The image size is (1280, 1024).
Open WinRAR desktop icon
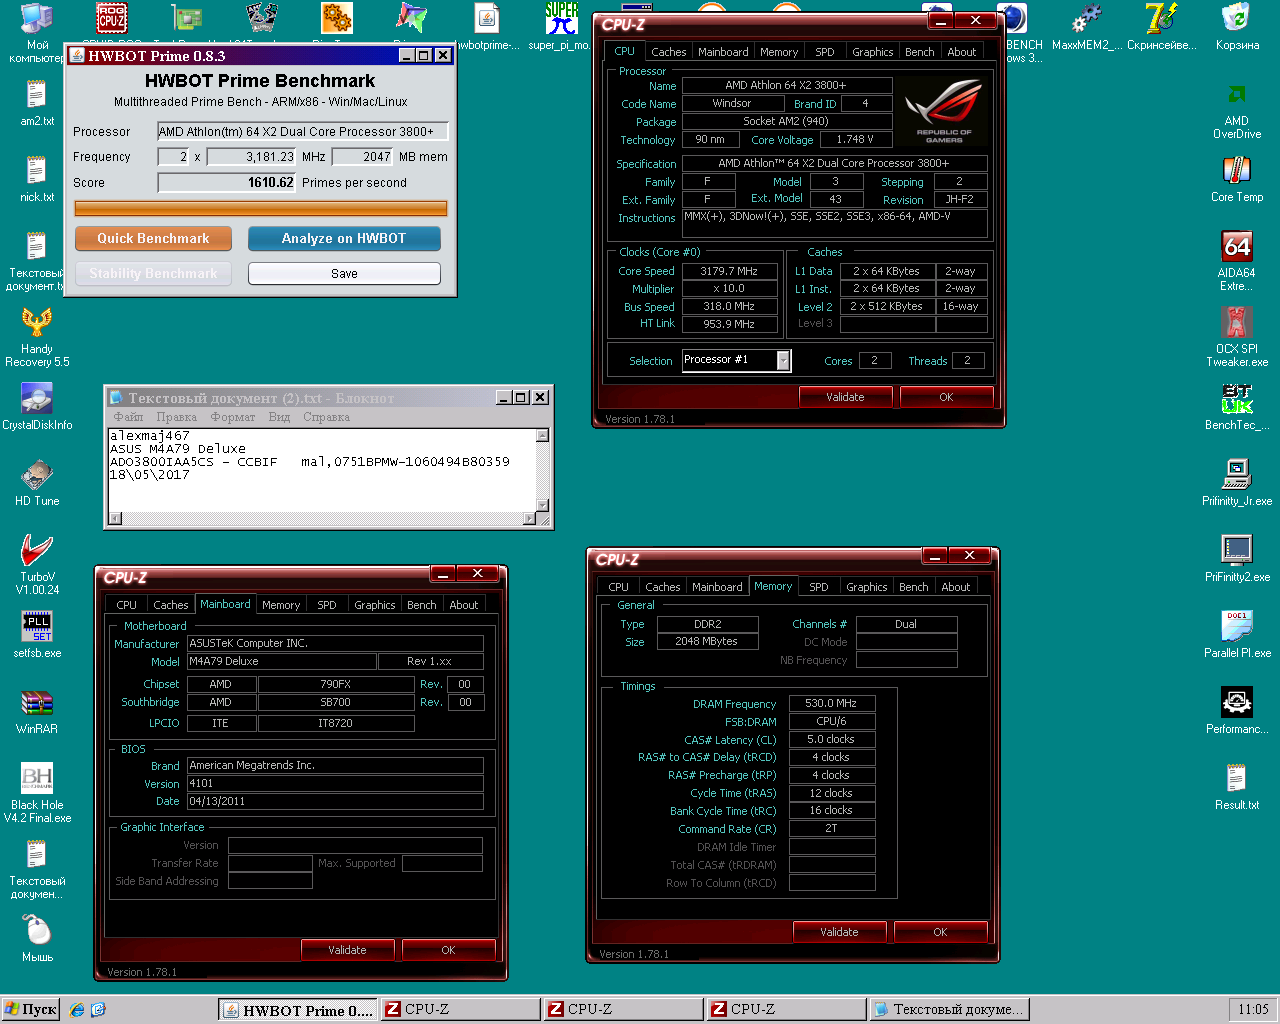[x=37, y=711]
